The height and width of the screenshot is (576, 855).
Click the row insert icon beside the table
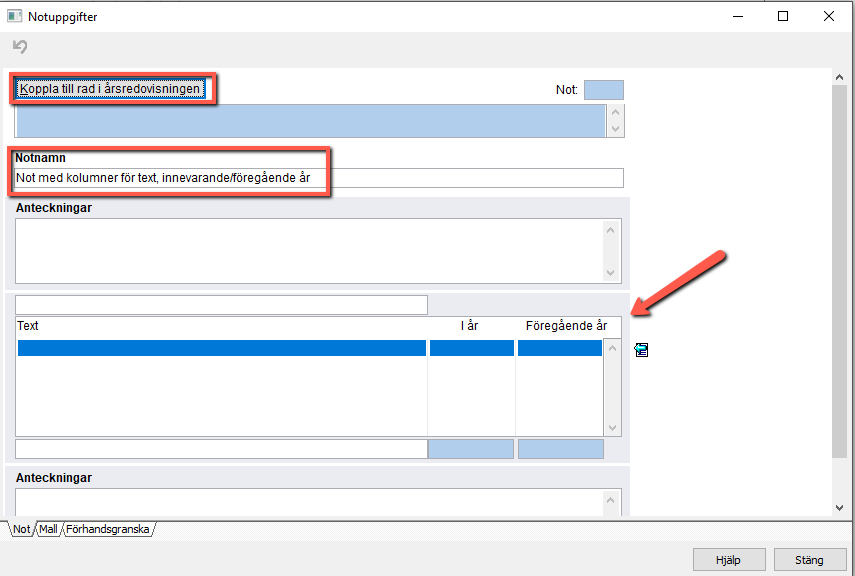coord(642,350)
